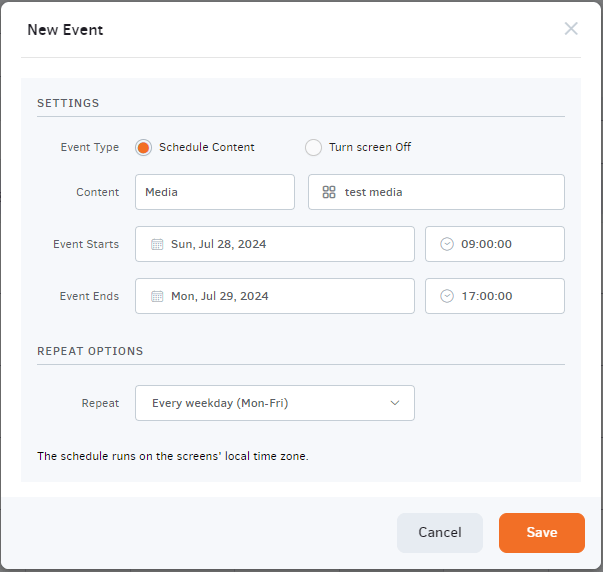Save the new event
Screen dimensions: 603x572
(541, 533)
